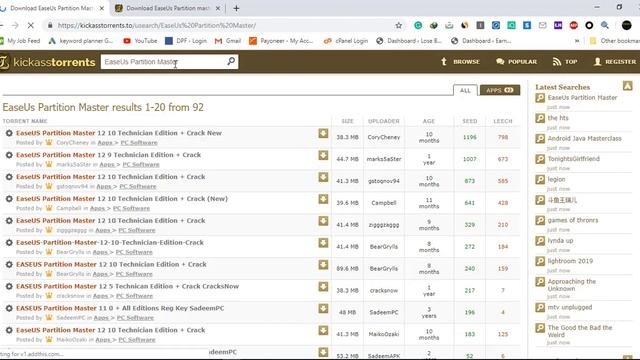Switch to the ALL results tab
The width and height of the screenshot is (640, 360).
click(x=465, y=90)
